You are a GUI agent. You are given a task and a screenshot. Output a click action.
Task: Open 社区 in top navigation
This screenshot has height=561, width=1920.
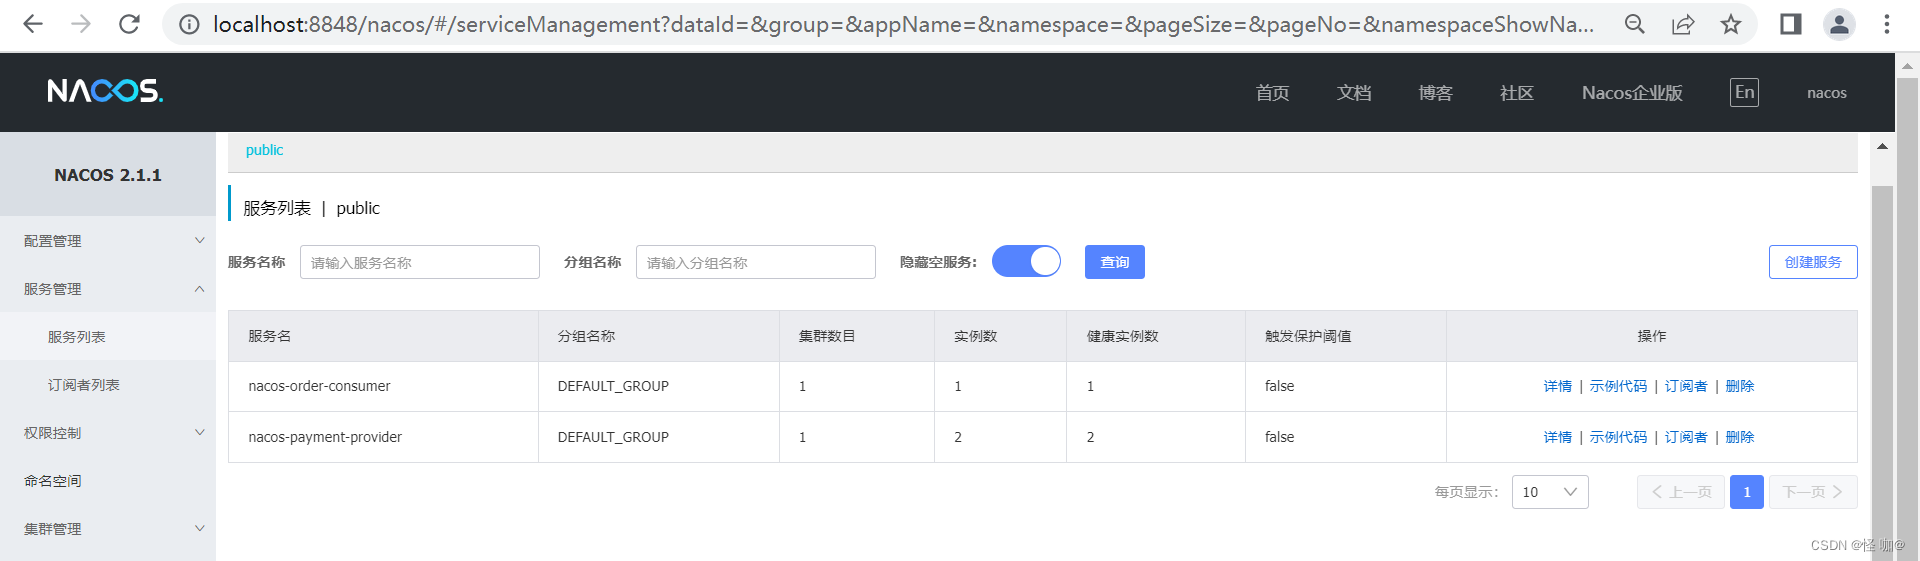coord(1517,93)
